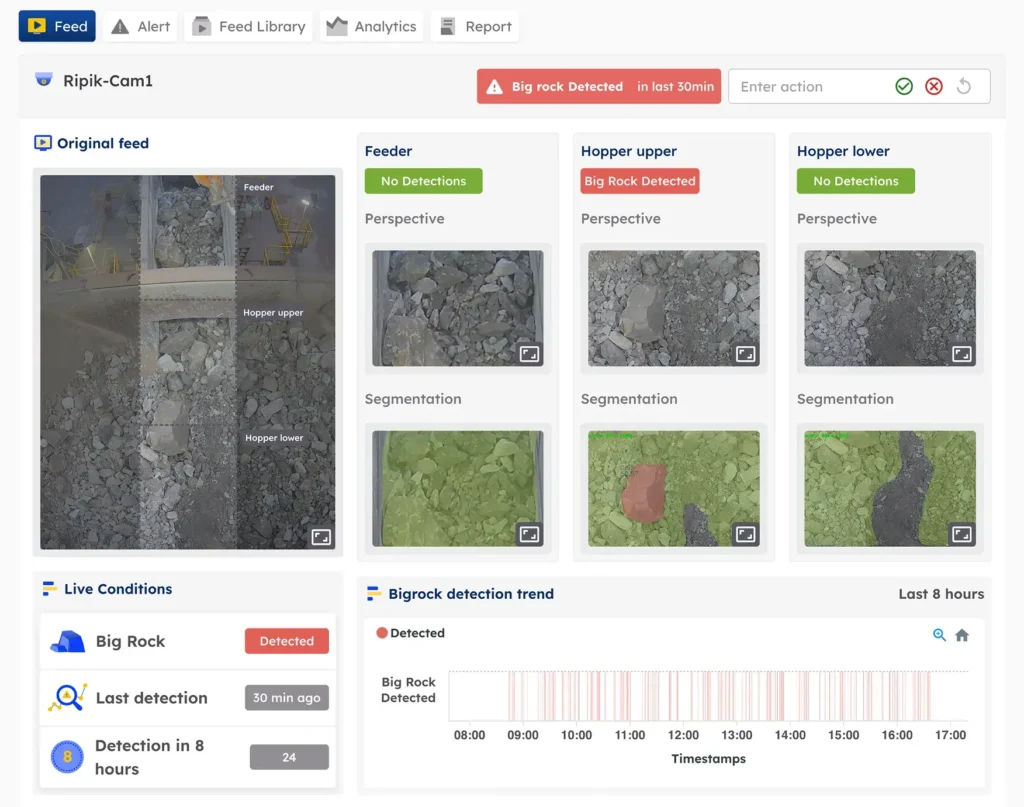Click the home reset icon on trend chart
The image size is (1024, 807).
coord(962,635)
